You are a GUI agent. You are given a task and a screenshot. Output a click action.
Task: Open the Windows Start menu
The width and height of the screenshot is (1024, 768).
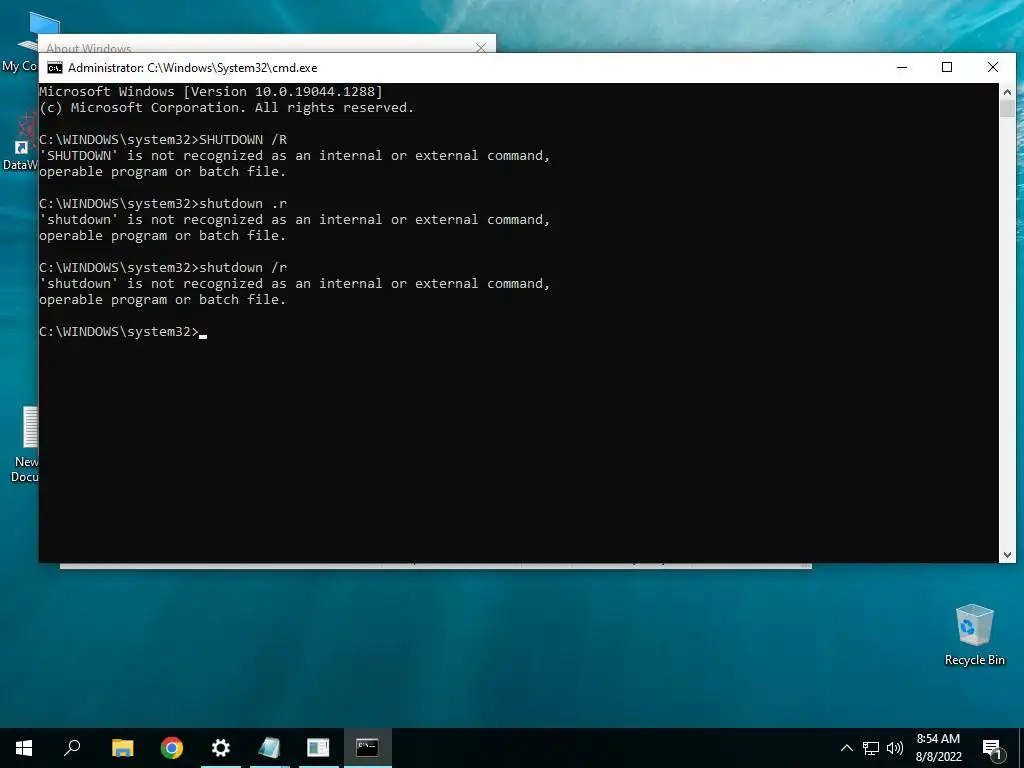coord(24,748)
